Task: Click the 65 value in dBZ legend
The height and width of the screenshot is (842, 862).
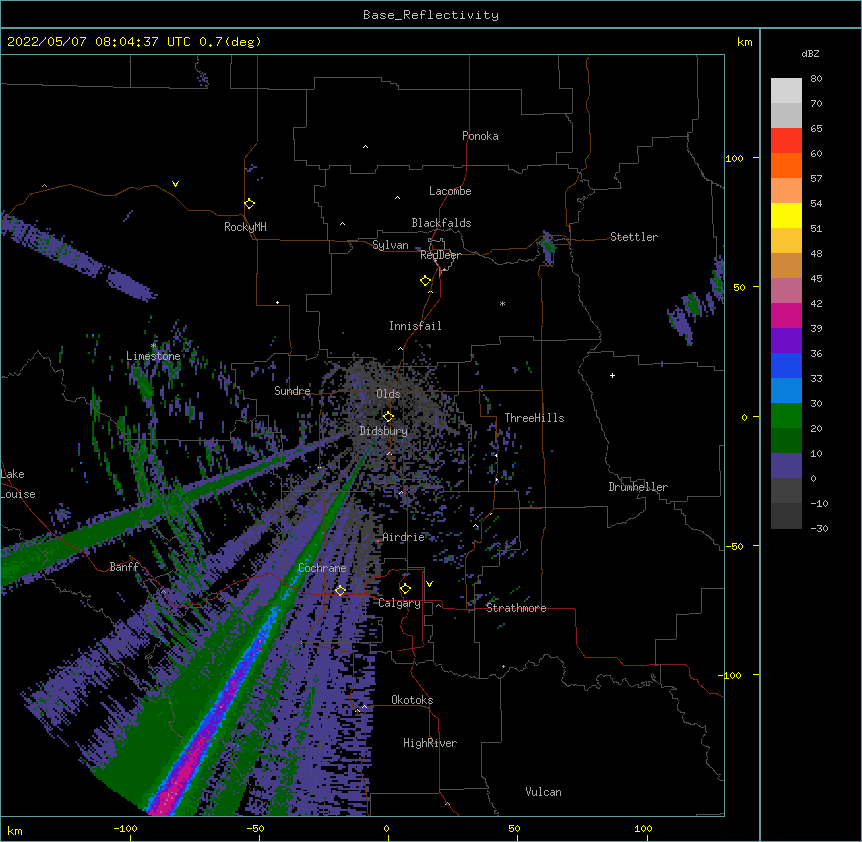Action: pyautogui.click(x=816, y=129)
